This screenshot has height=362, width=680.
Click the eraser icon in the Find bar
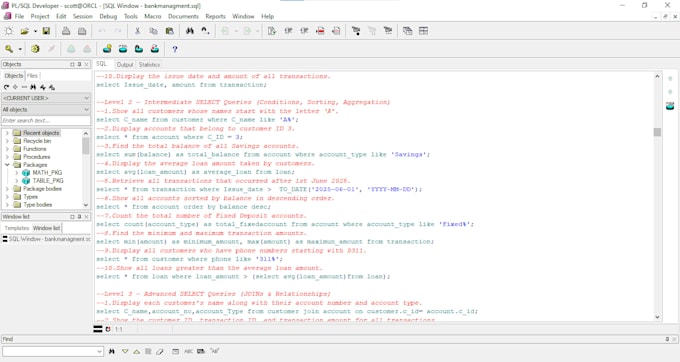[160, 351]
